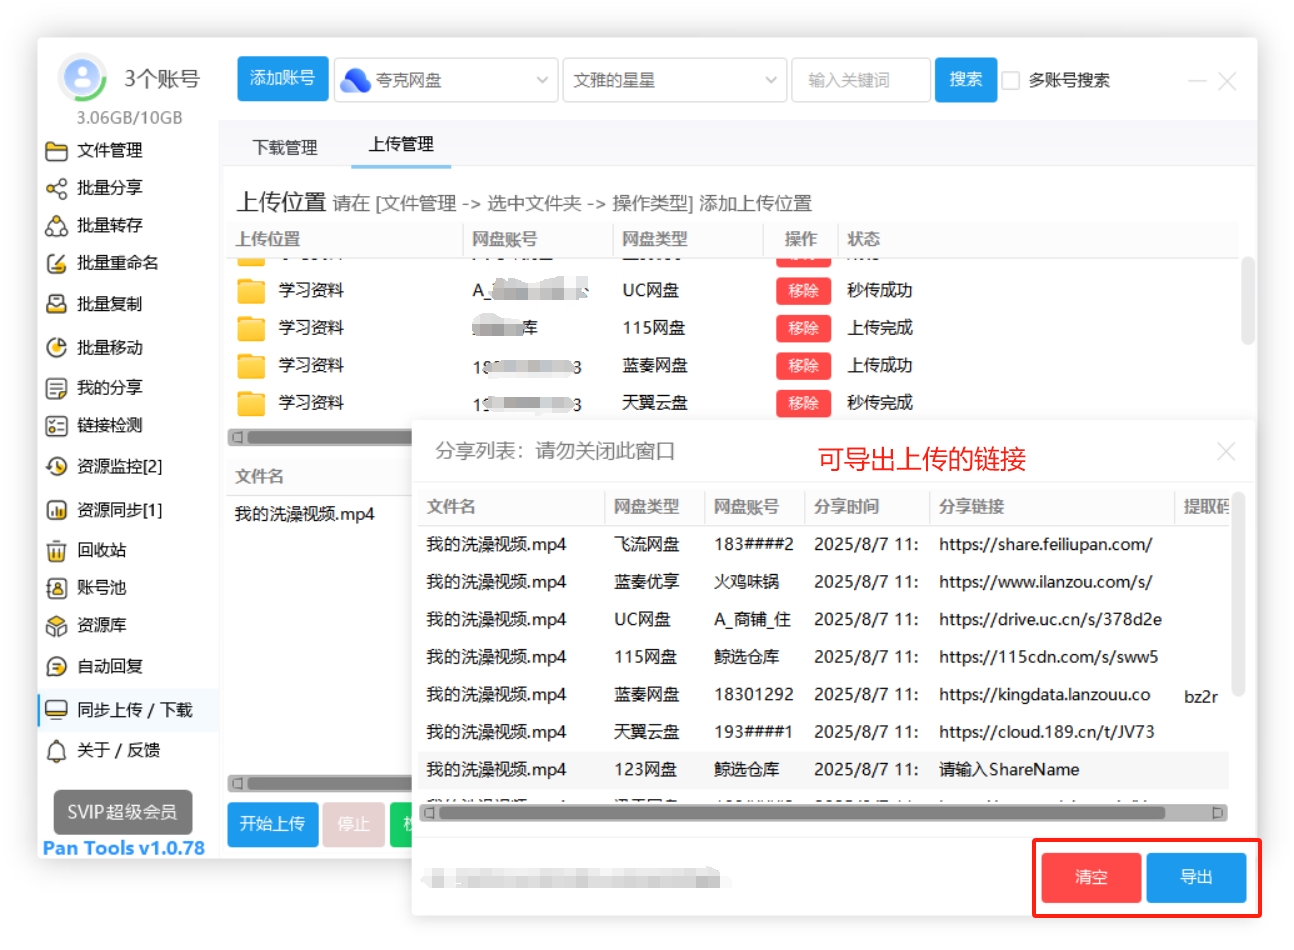Enable 多账号搜索 checkbox

pos(1011,80)
